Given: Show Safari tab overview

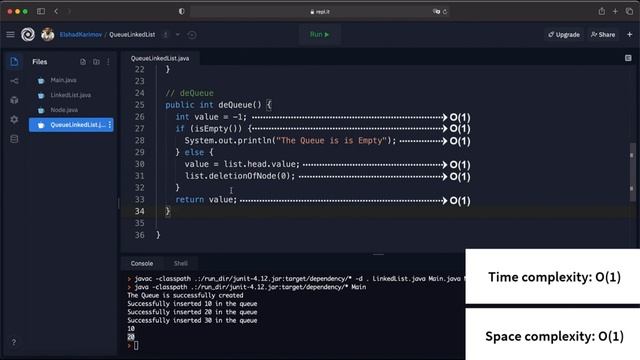Looking at the screenshot, I should tap(629, 11).
